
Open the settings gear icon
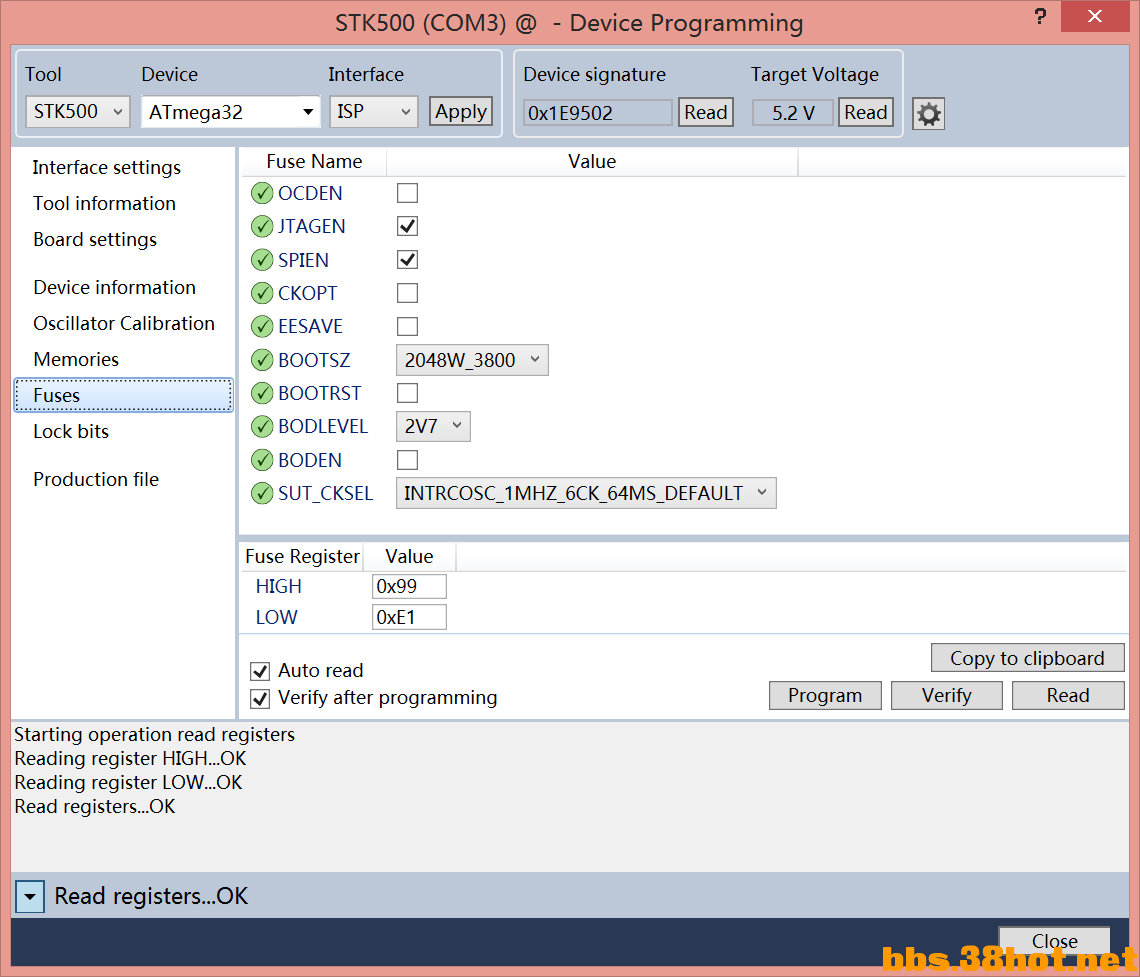pyautogui.click(x=928, y=114)
